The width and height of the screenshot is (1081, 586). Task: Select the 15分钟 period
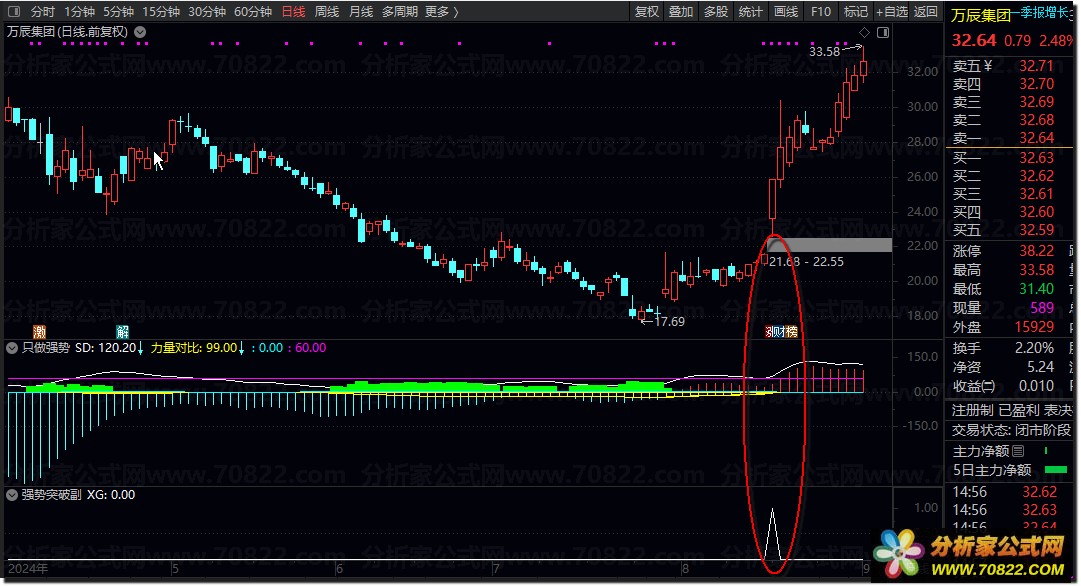coord(161,12)
